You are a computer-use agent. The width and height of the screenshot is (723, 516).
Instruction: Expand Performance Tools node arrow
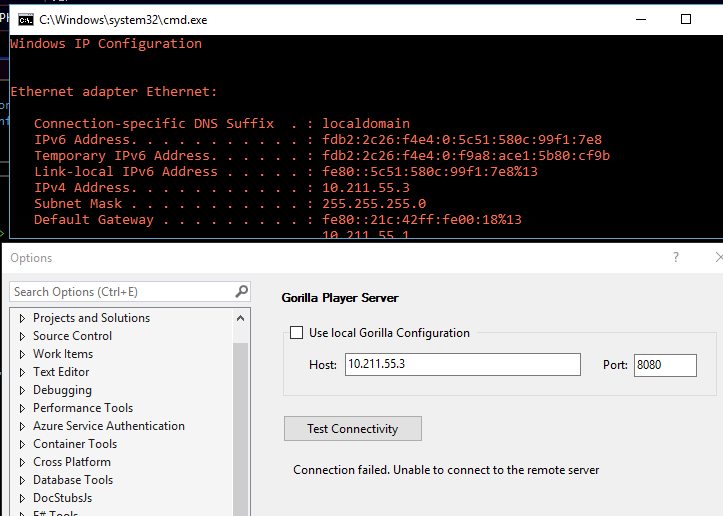coord(22,408)
